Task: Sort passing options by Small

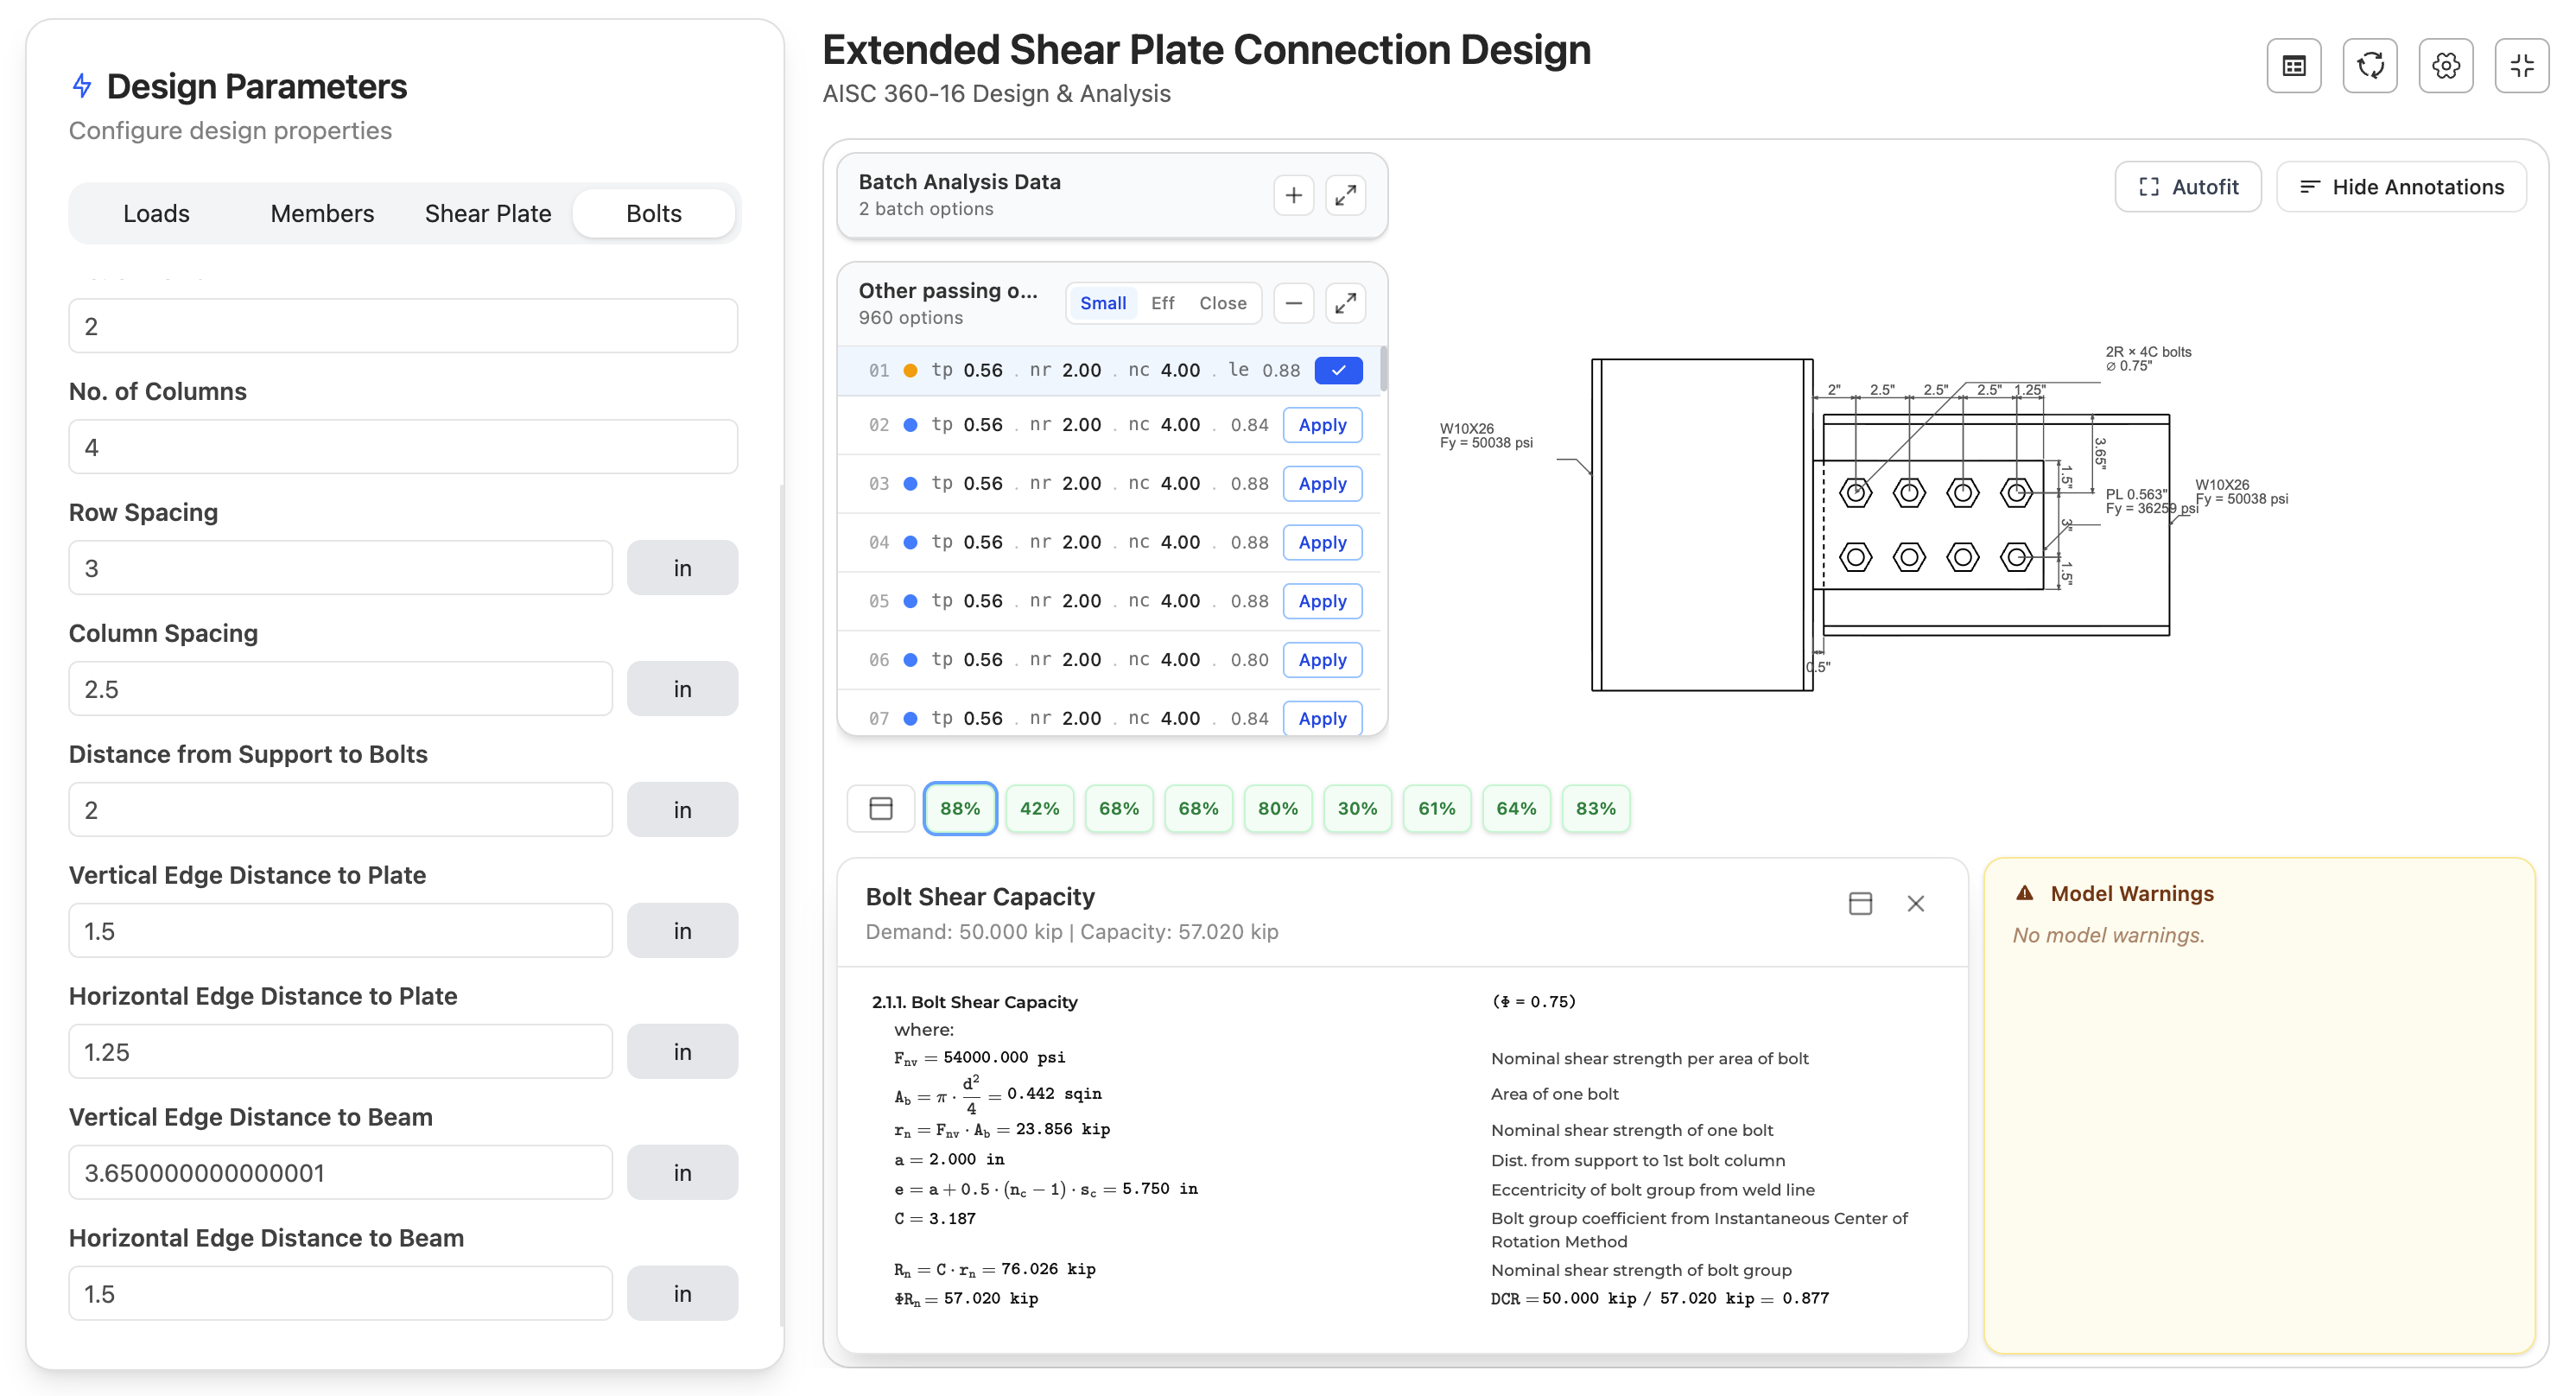Action: [x=1103, y=303]
